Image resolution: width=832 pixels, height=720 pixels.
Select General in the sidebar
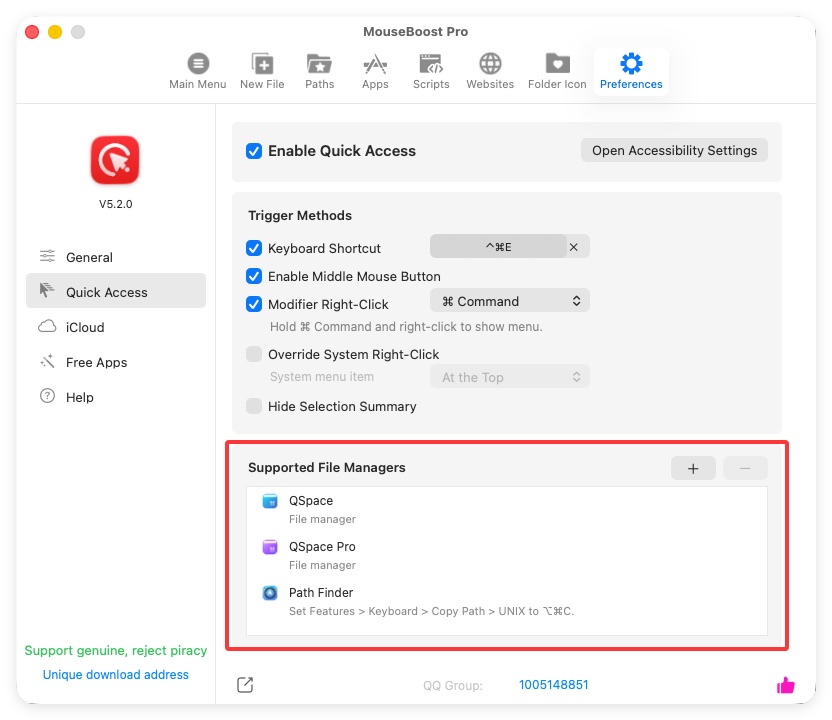click(x=116, y=257)
